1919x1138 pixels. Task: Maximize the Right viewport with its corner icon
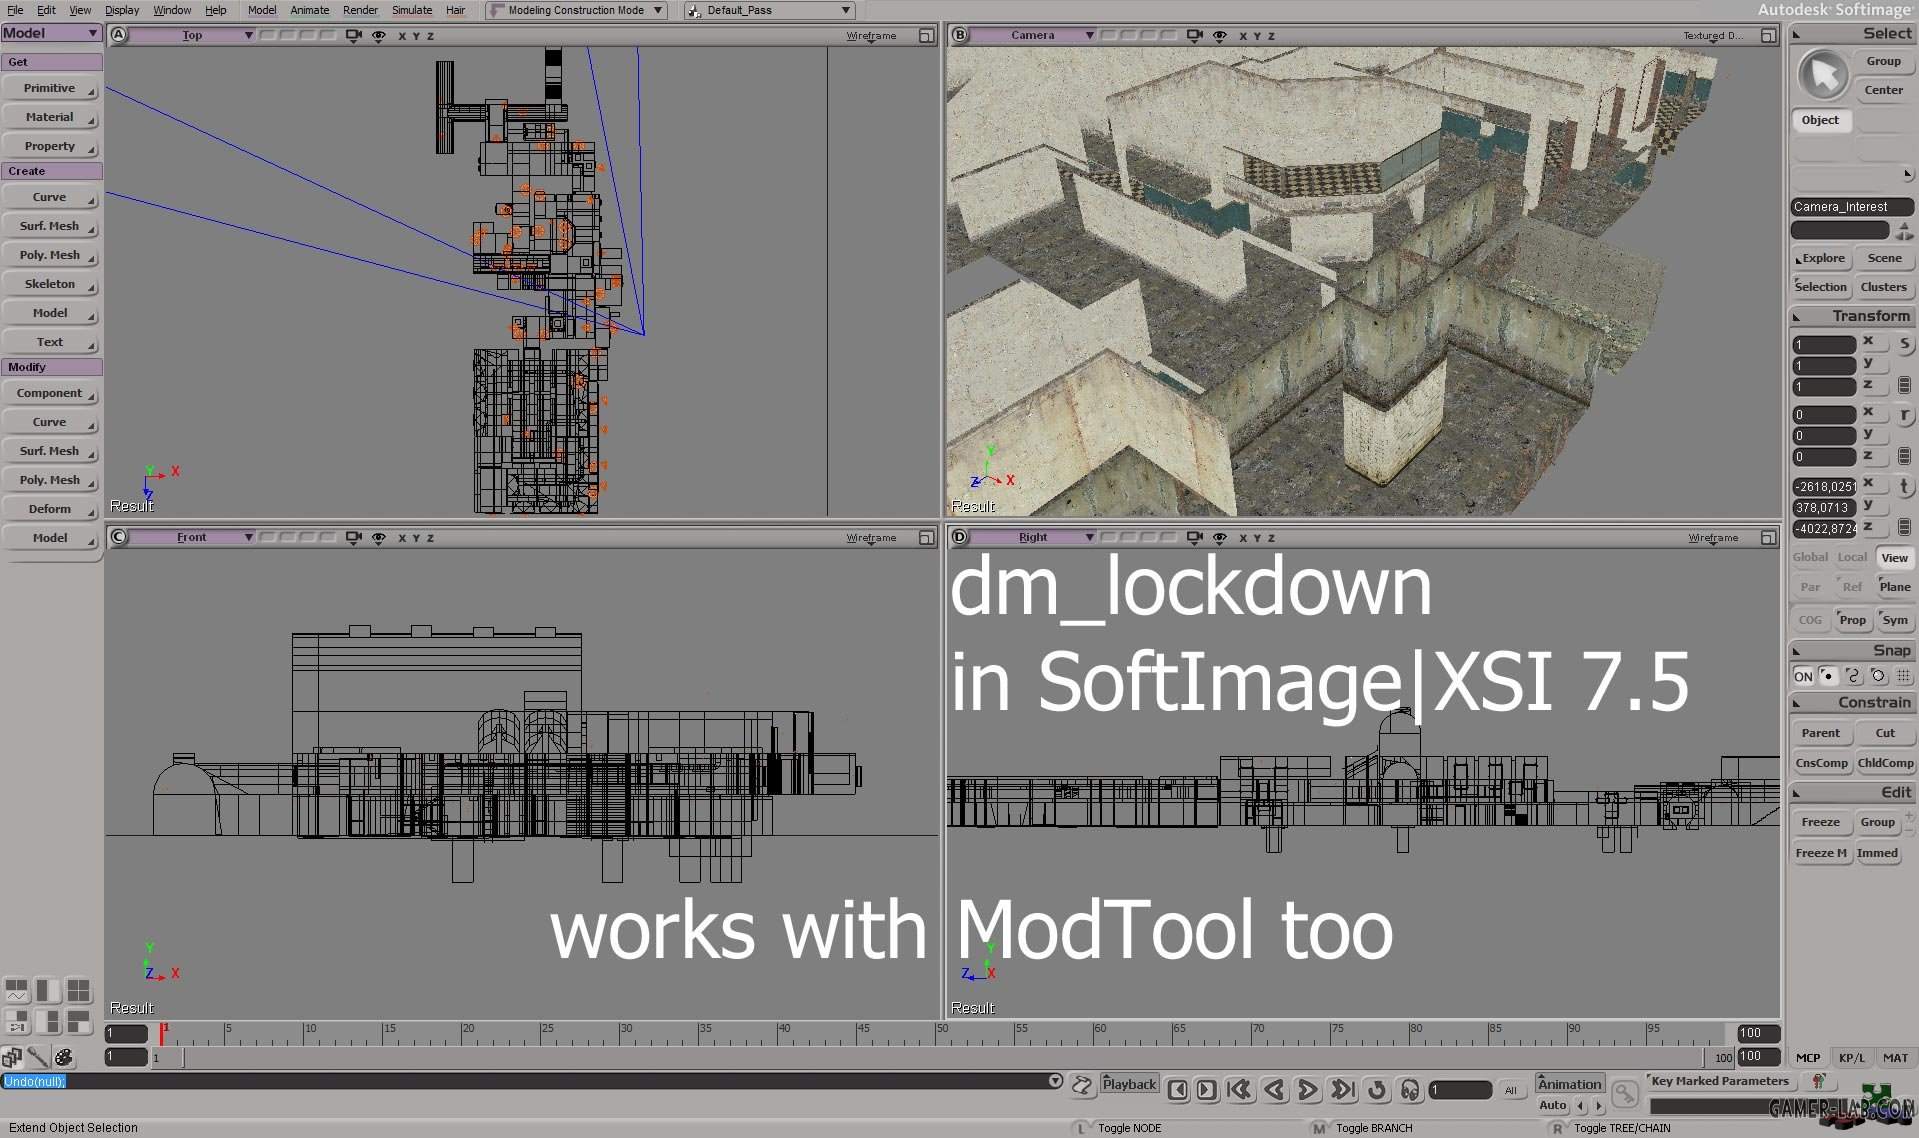coord(1768,537)
